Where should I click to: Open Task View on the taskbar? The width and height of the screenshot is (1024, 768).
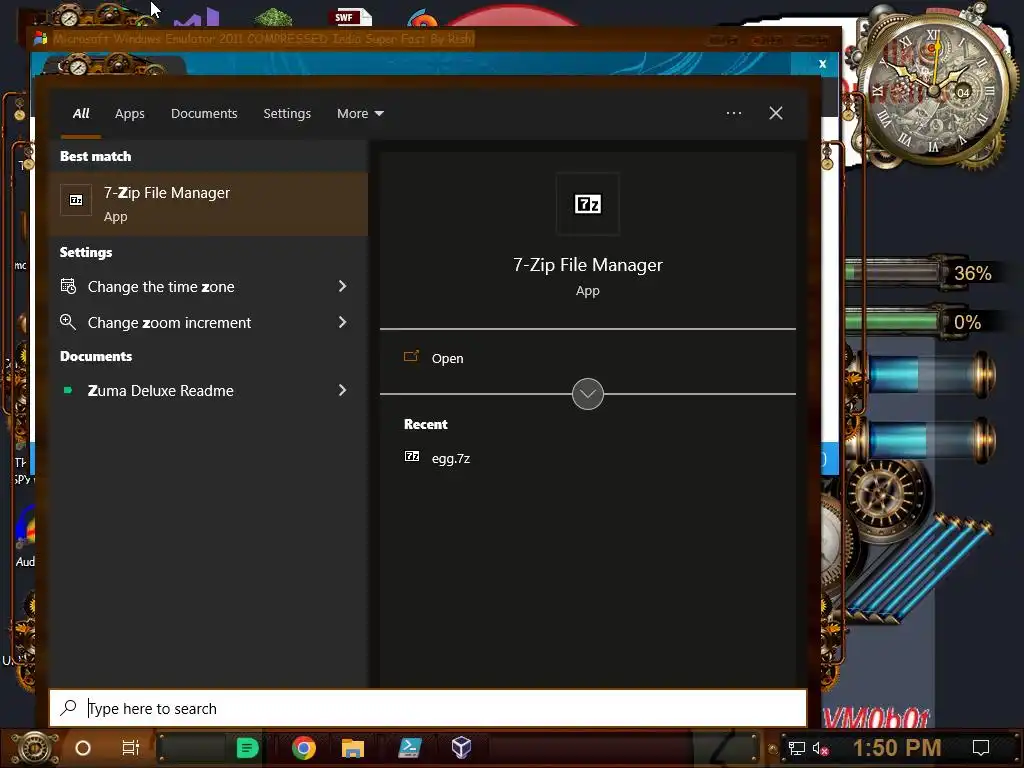tap(131, 748)
